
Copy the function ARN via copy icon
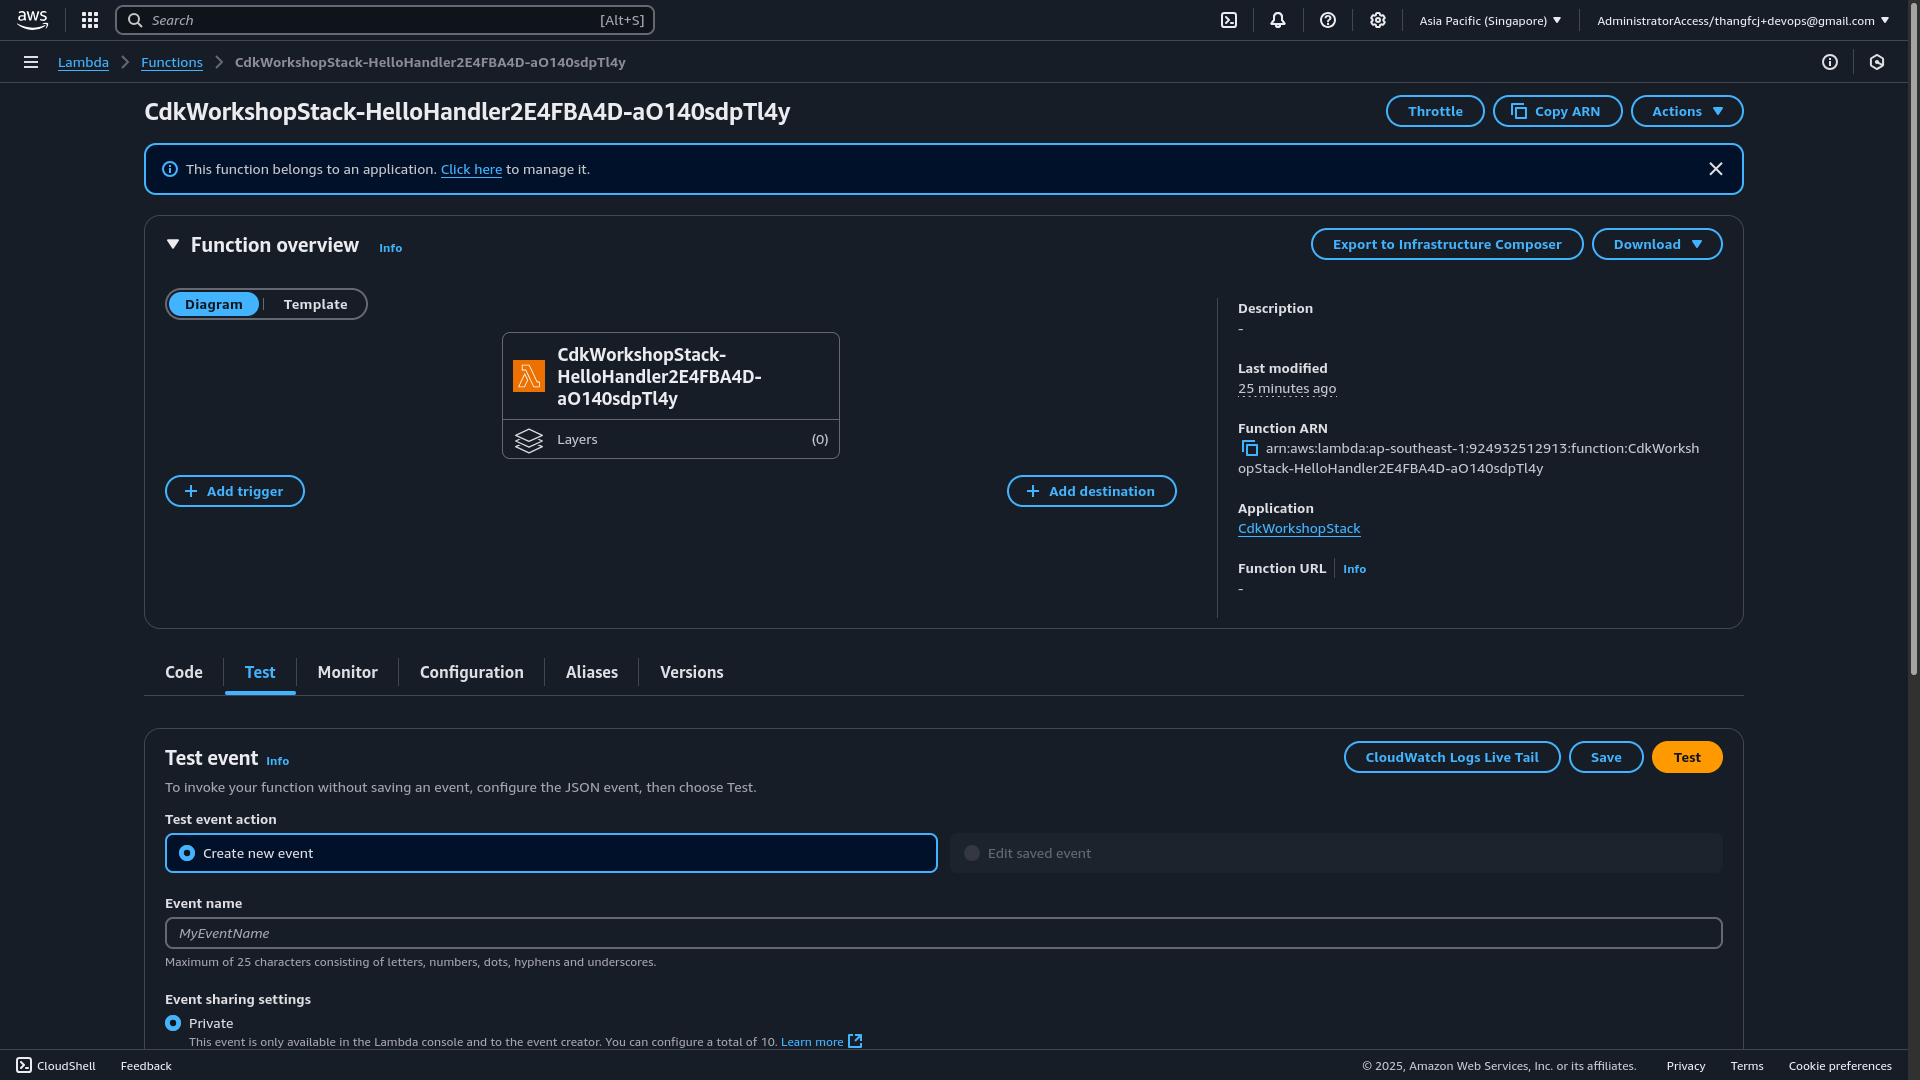click(1249, 448)
